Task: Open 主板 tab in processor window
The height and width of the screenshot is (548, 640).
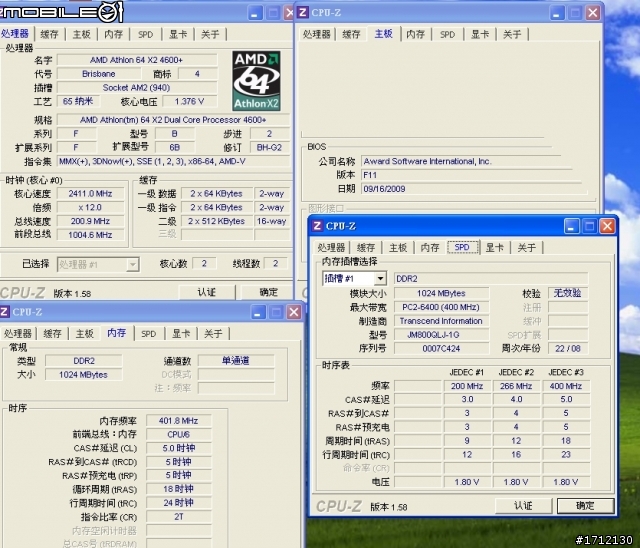Action: tap(82, 34)
